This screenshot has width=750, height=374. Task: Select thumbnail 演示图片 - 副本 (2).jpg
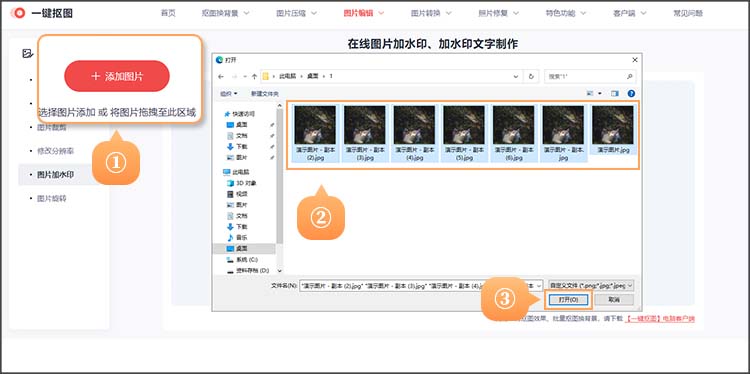click(x=315, y=133)
